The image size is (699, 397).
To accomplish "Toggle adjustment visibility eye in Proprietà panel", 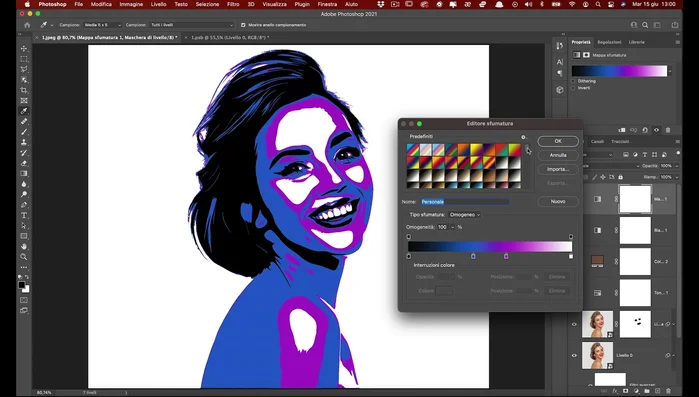I will coord(656,130).
